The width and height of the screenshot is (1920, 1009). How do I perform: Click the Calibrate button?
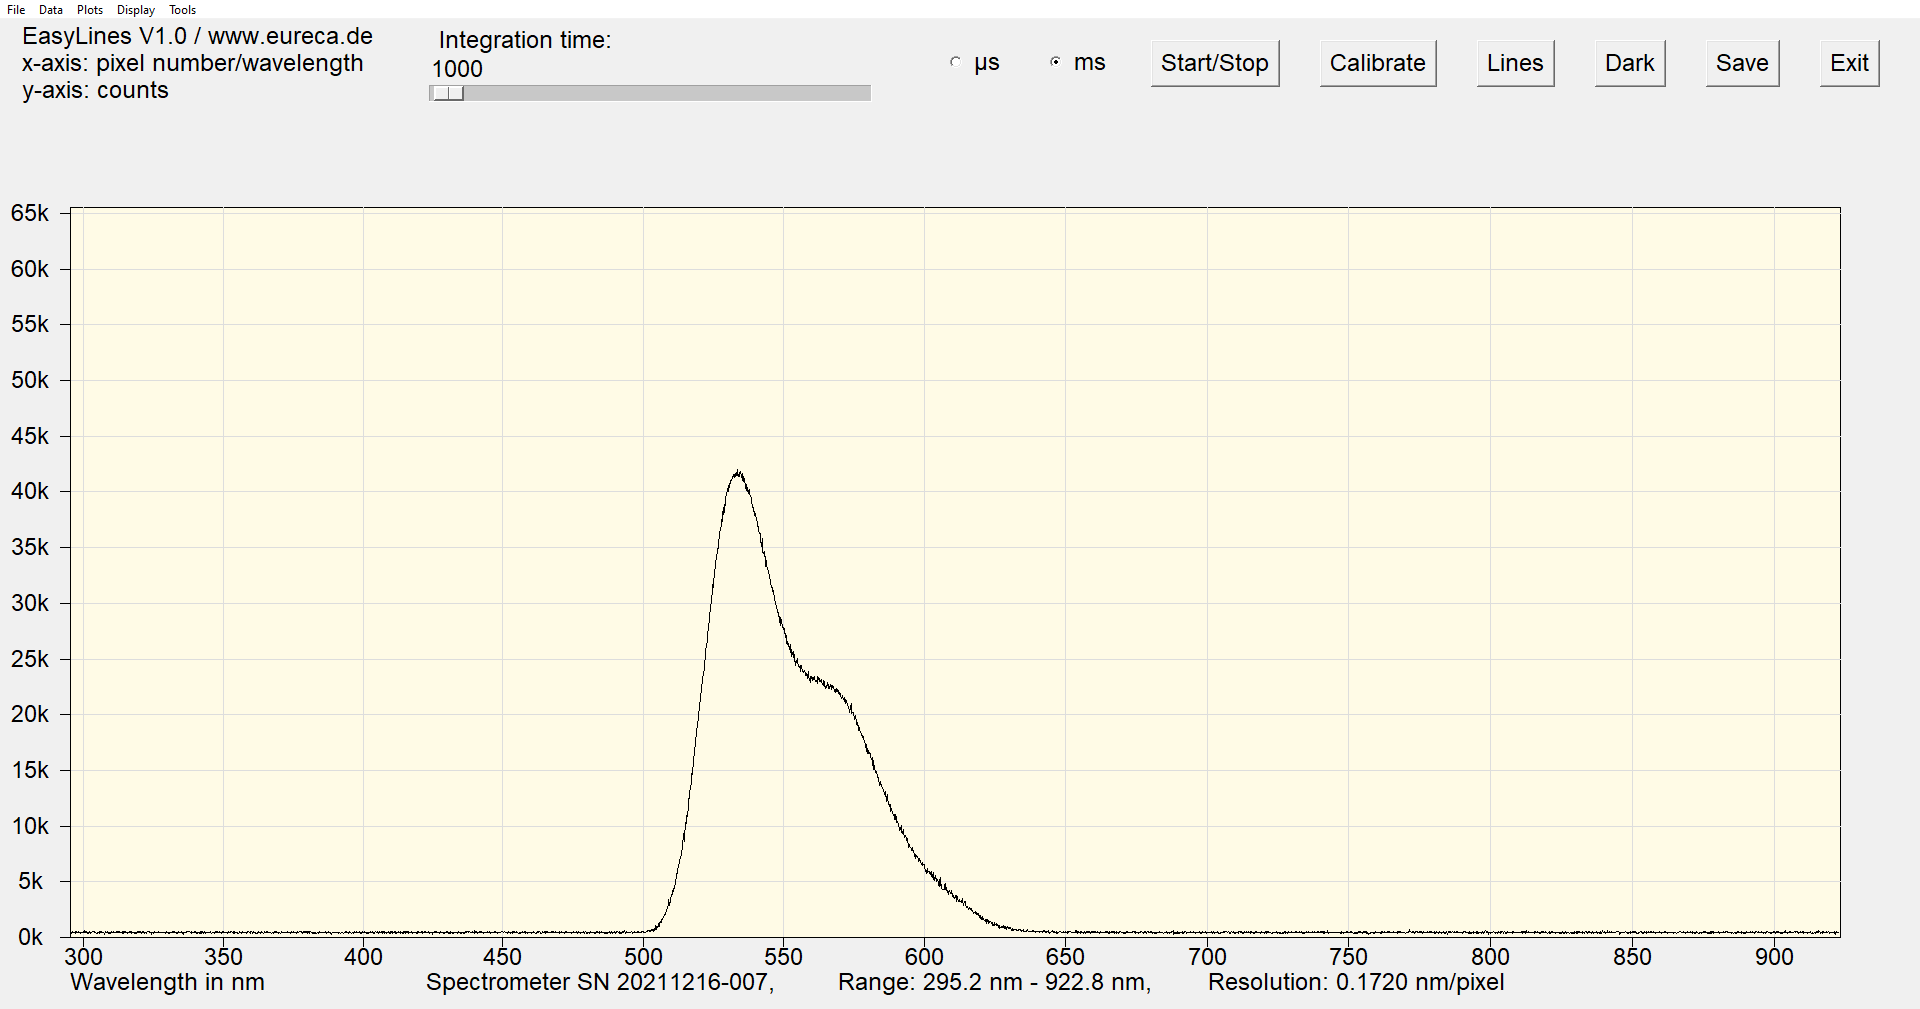[1378, 63]
